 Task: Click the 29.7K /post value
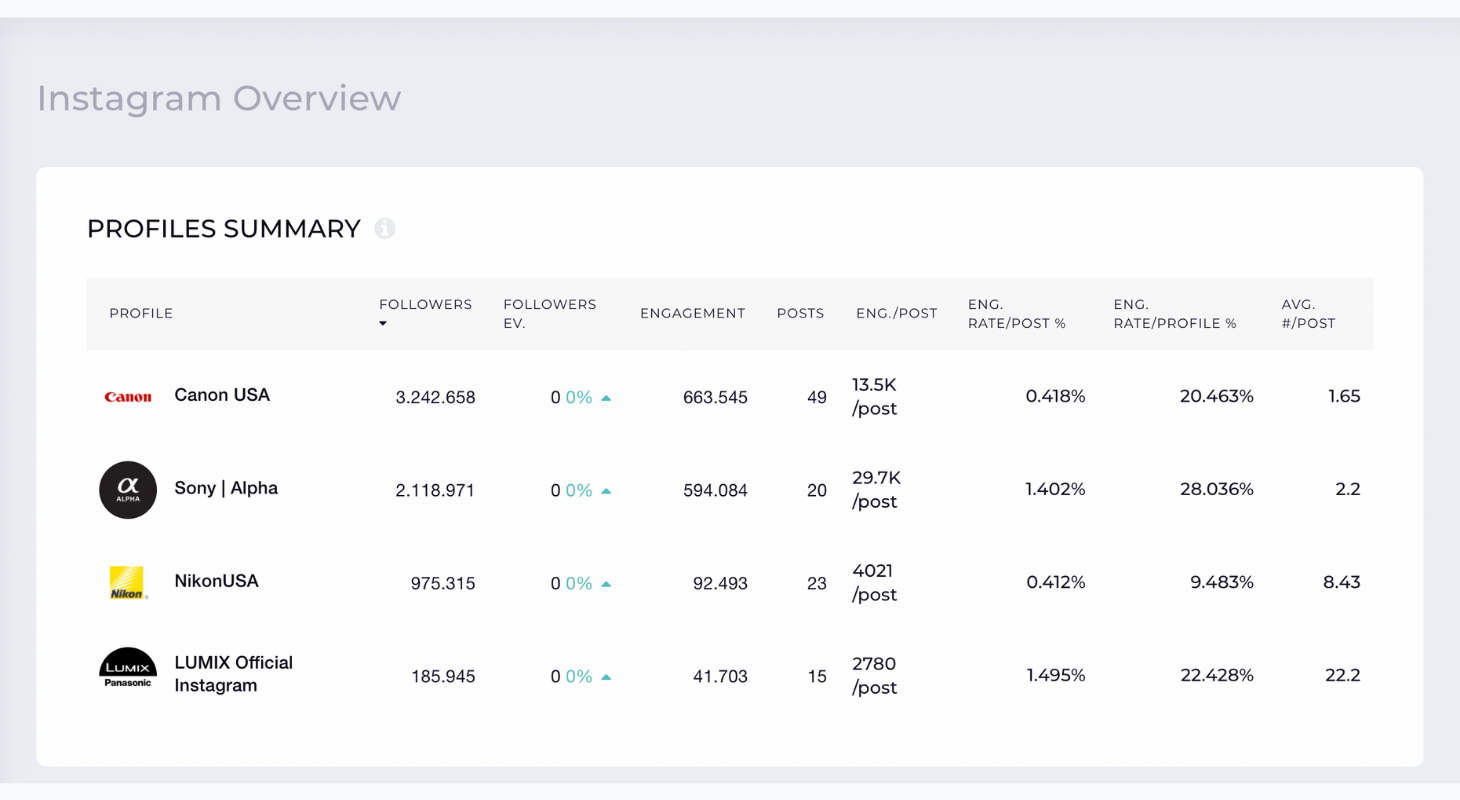pos(877,490)
